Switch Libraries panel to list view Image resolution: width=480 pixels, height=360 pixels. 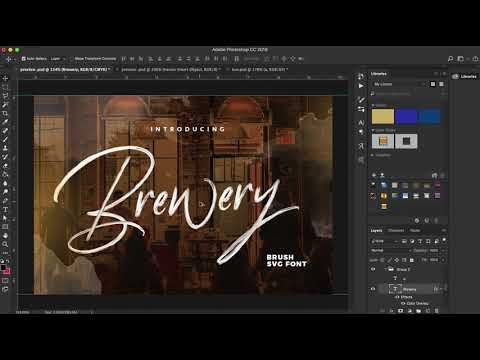pyautogui.click(x=441, y=84)
